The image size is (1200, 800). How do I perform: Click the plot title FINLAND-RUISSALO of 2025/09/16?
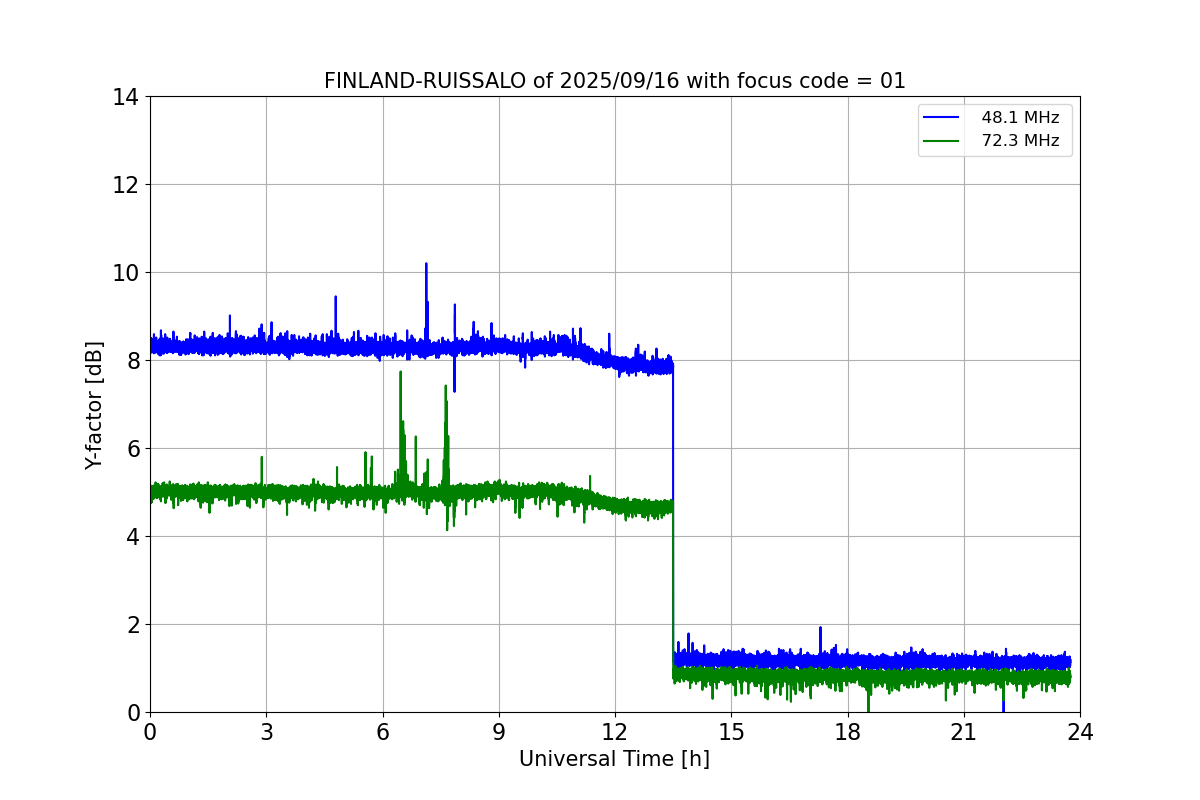[x=614, y=81]
